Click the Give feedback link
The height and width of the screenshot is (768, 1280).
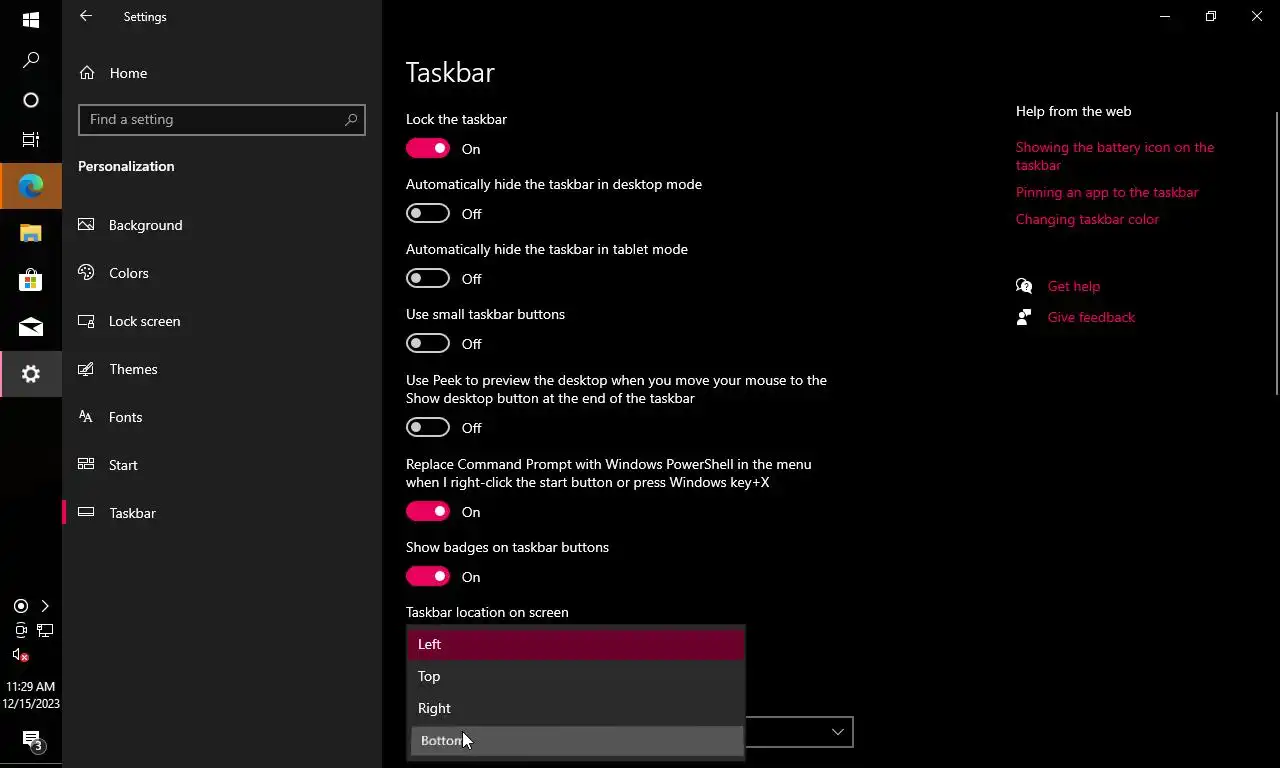[x=1091, y=317]
